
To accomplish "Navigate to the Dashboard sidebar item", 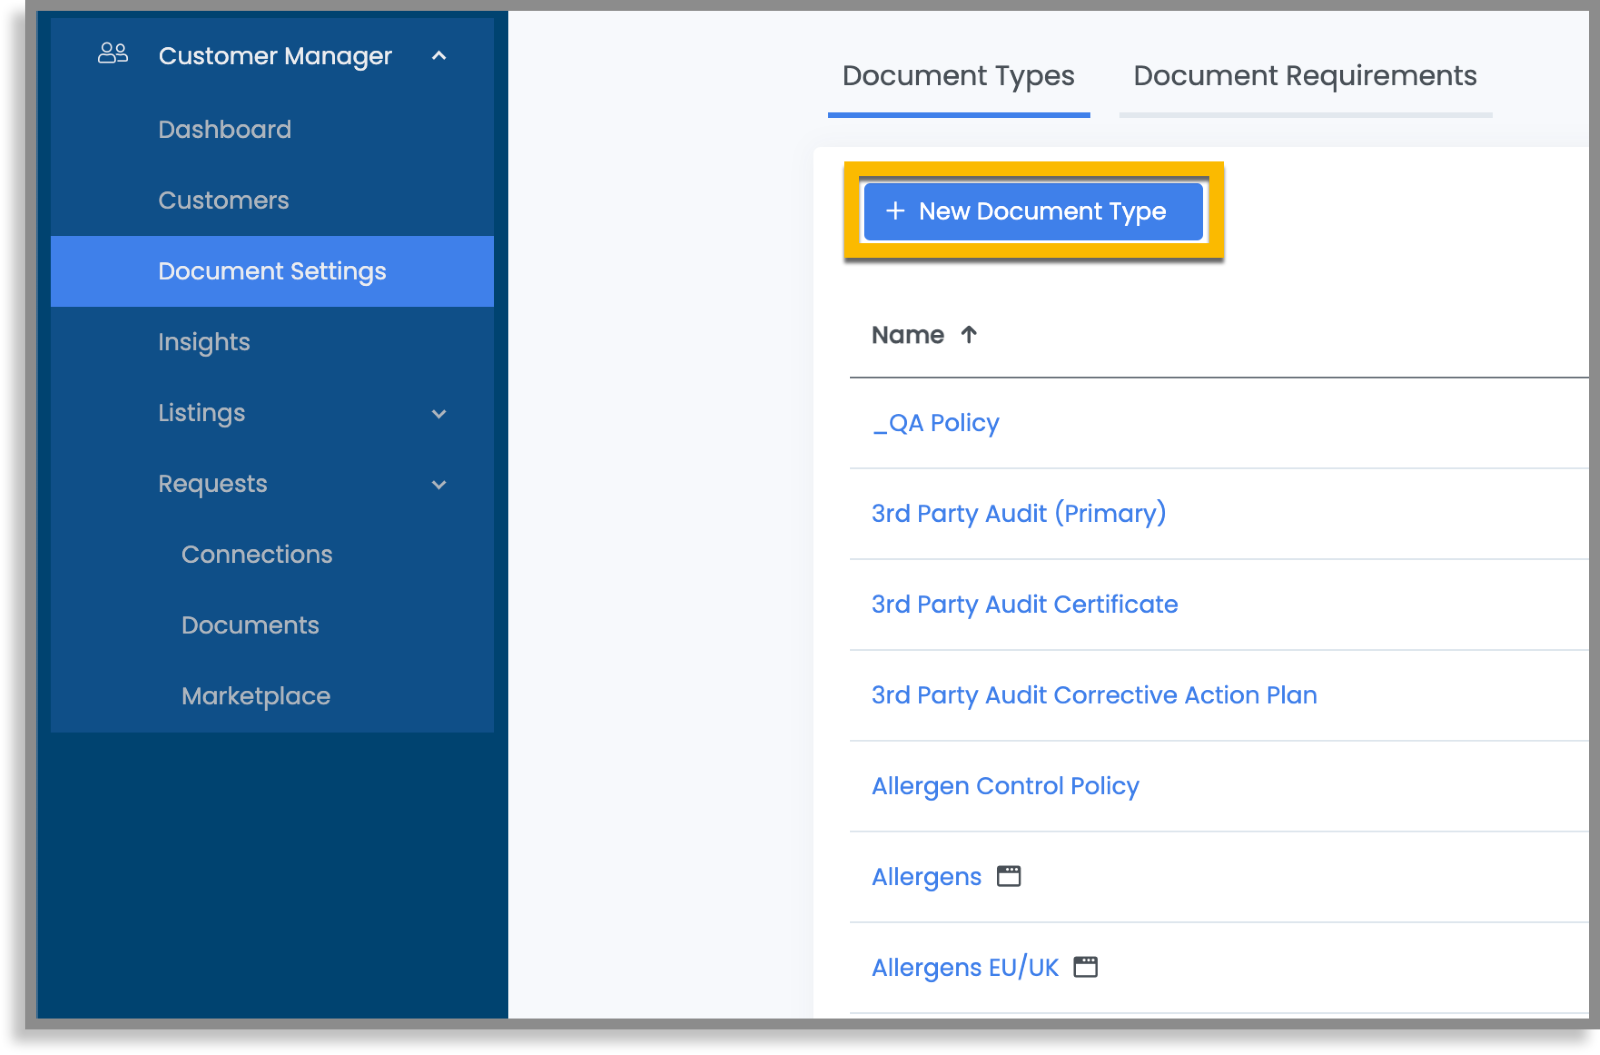I will coord(224,128).
